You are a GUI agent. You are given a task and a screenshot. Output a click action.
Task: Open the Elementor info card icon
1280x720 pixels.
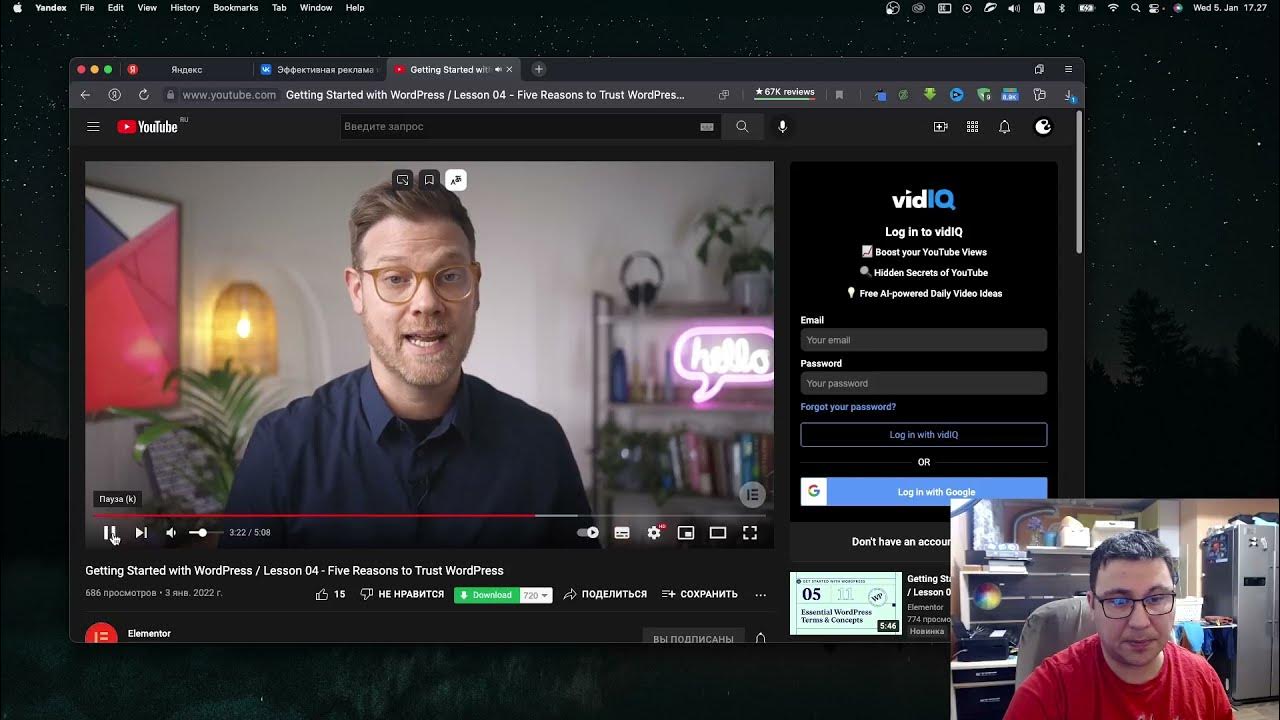tap(752, 494)
